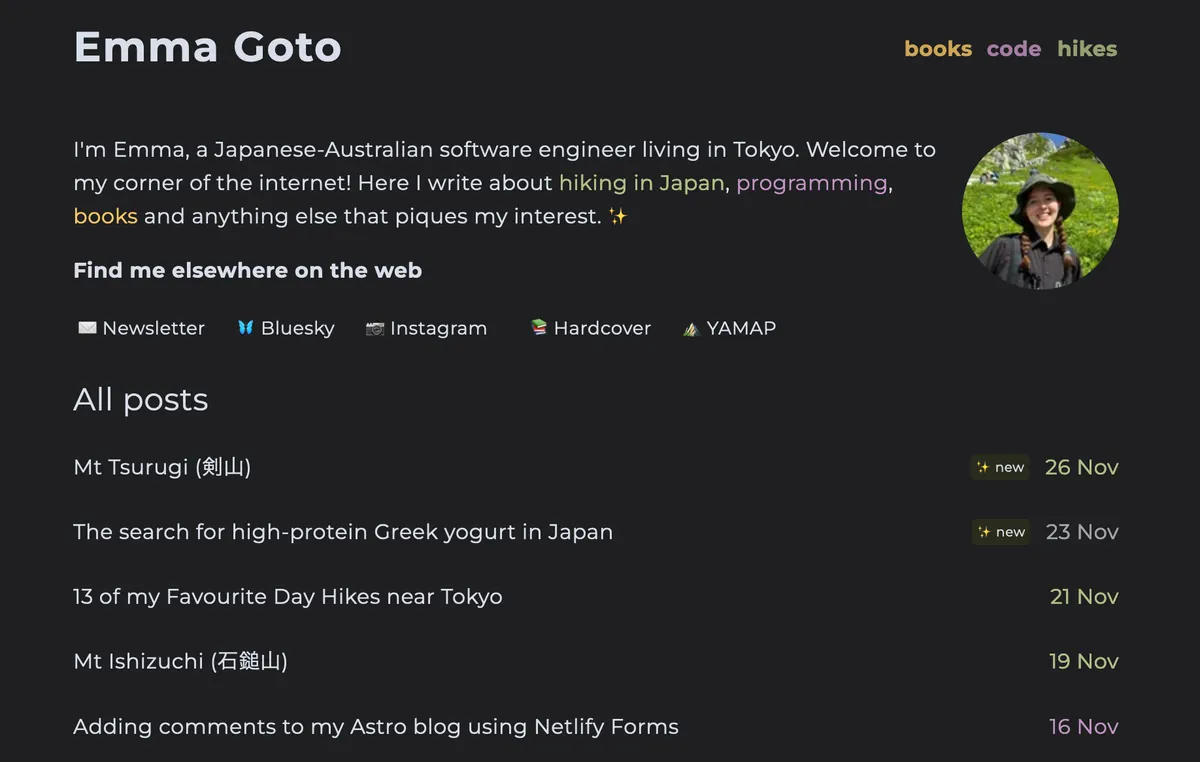Open the books section in top navigation

(937, 49)
